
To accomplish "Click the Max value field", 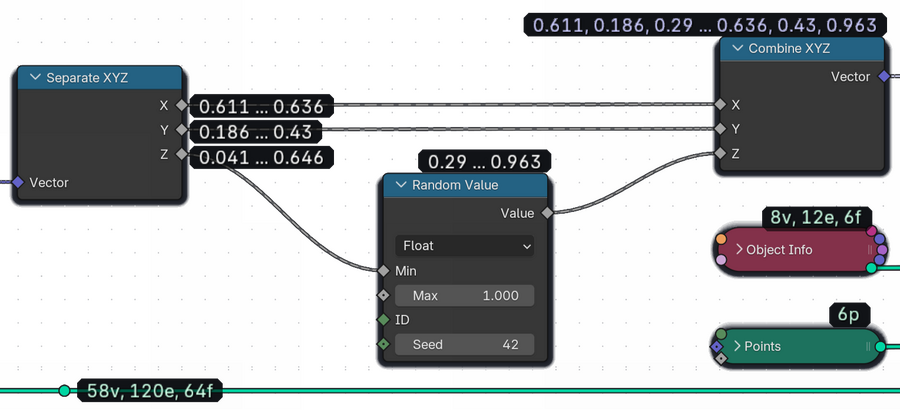I will pos(465,296).
